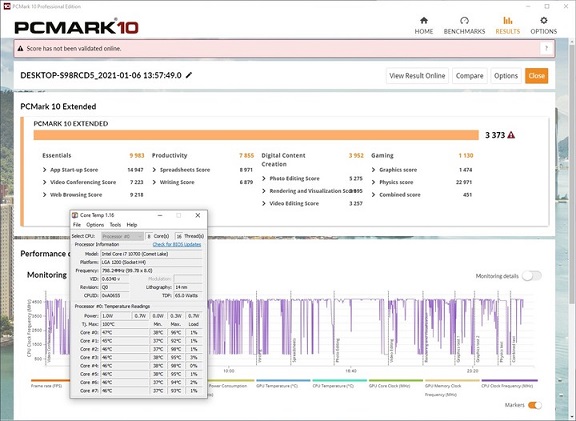Edit result name with pencil icon
The width and height of the screenshot is (576, 421).
point(189,75)
